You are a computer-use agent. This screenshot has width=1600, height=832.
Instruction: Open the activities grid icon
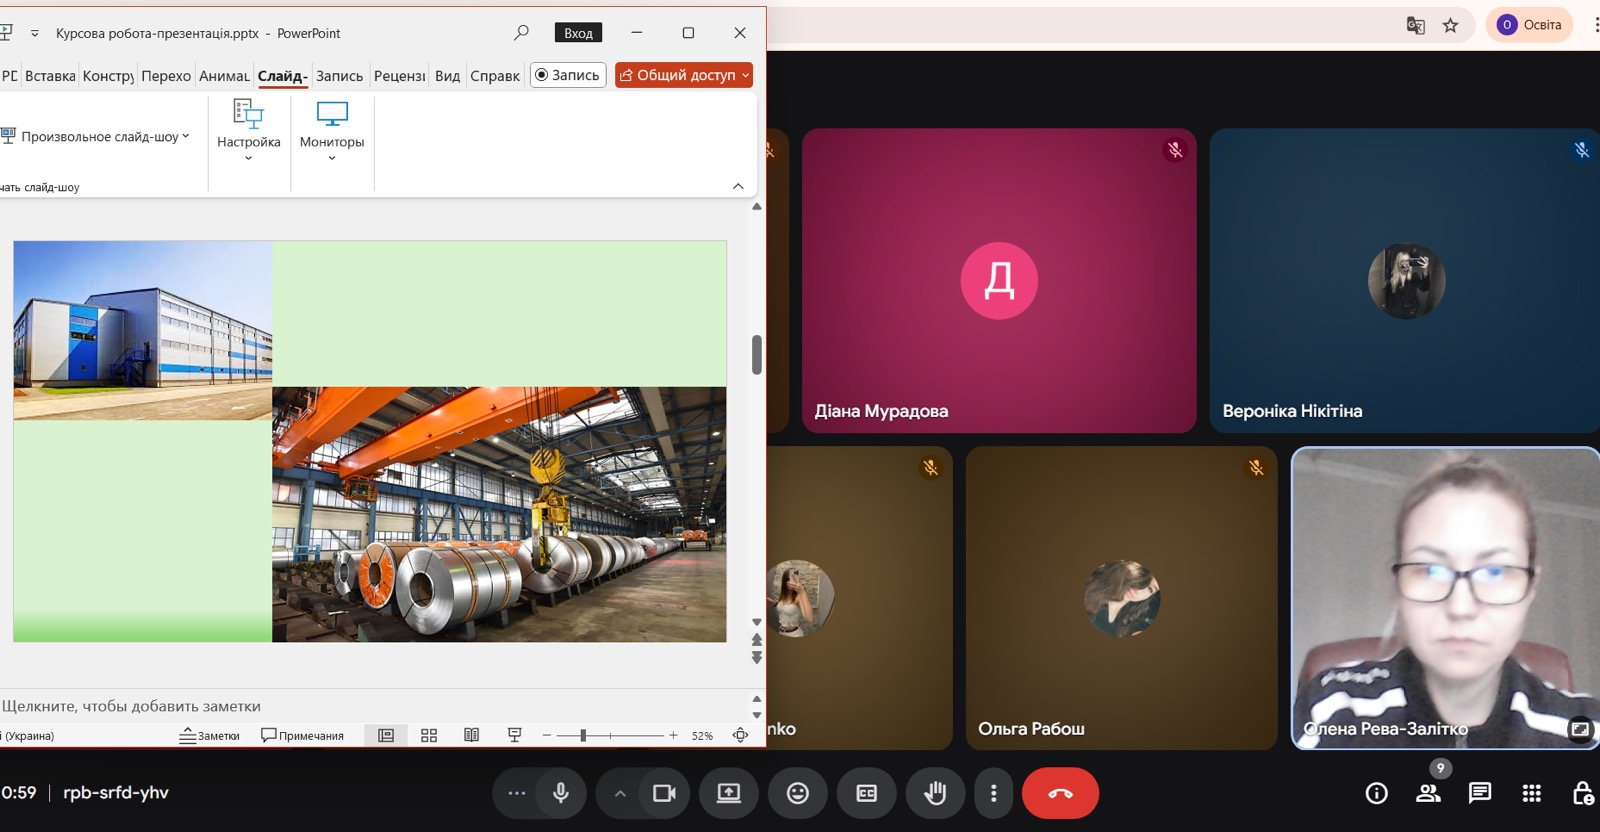tap(1531, 793)
